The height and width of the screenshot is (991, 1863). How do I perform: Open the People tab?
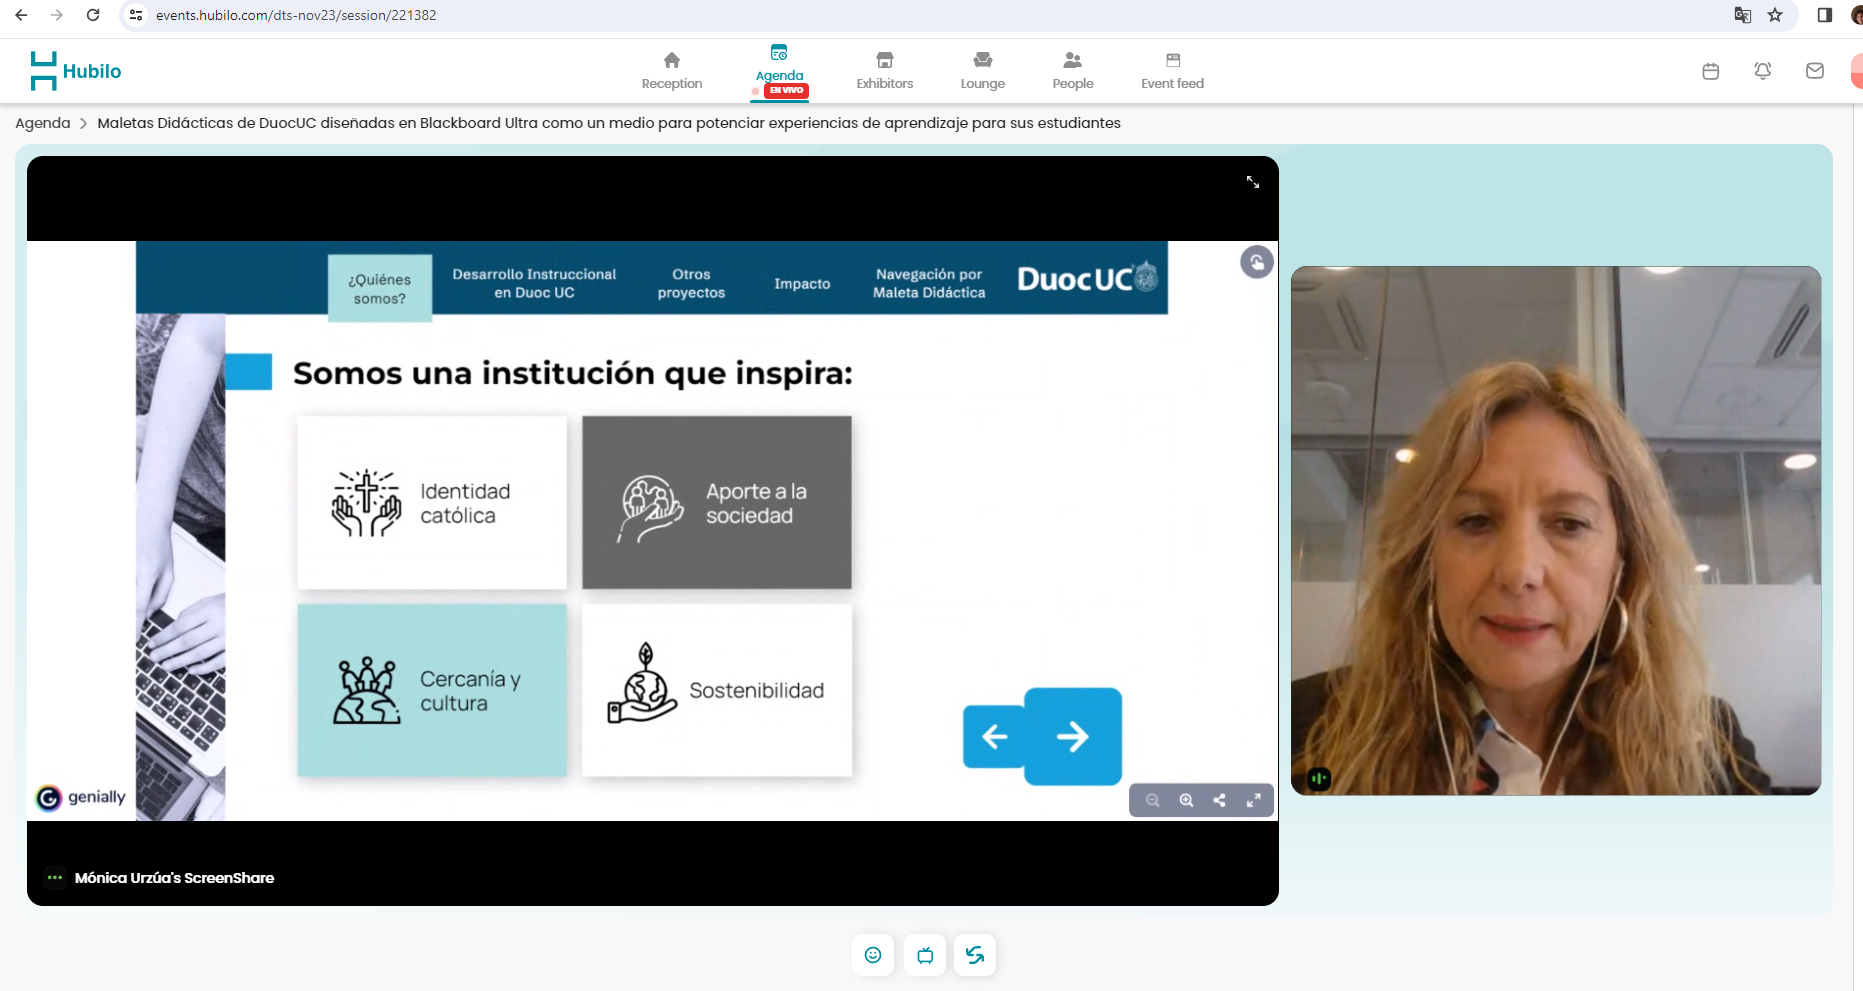(x=1073, y=71)
